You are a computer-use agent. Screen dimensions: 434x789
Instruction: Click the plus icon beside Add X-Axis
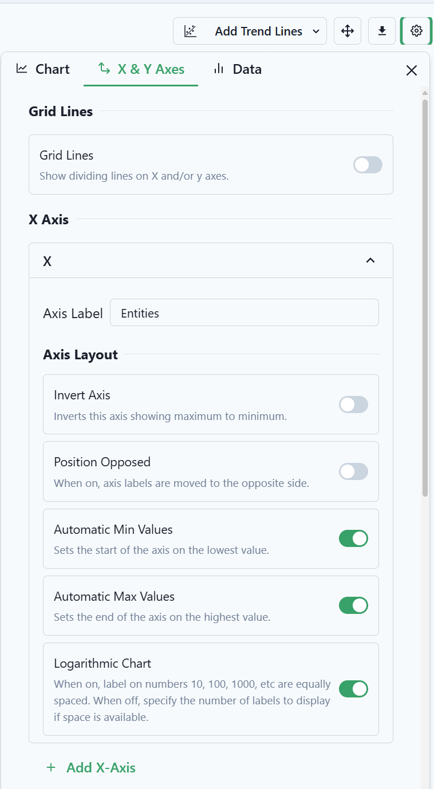coord(50,767)
